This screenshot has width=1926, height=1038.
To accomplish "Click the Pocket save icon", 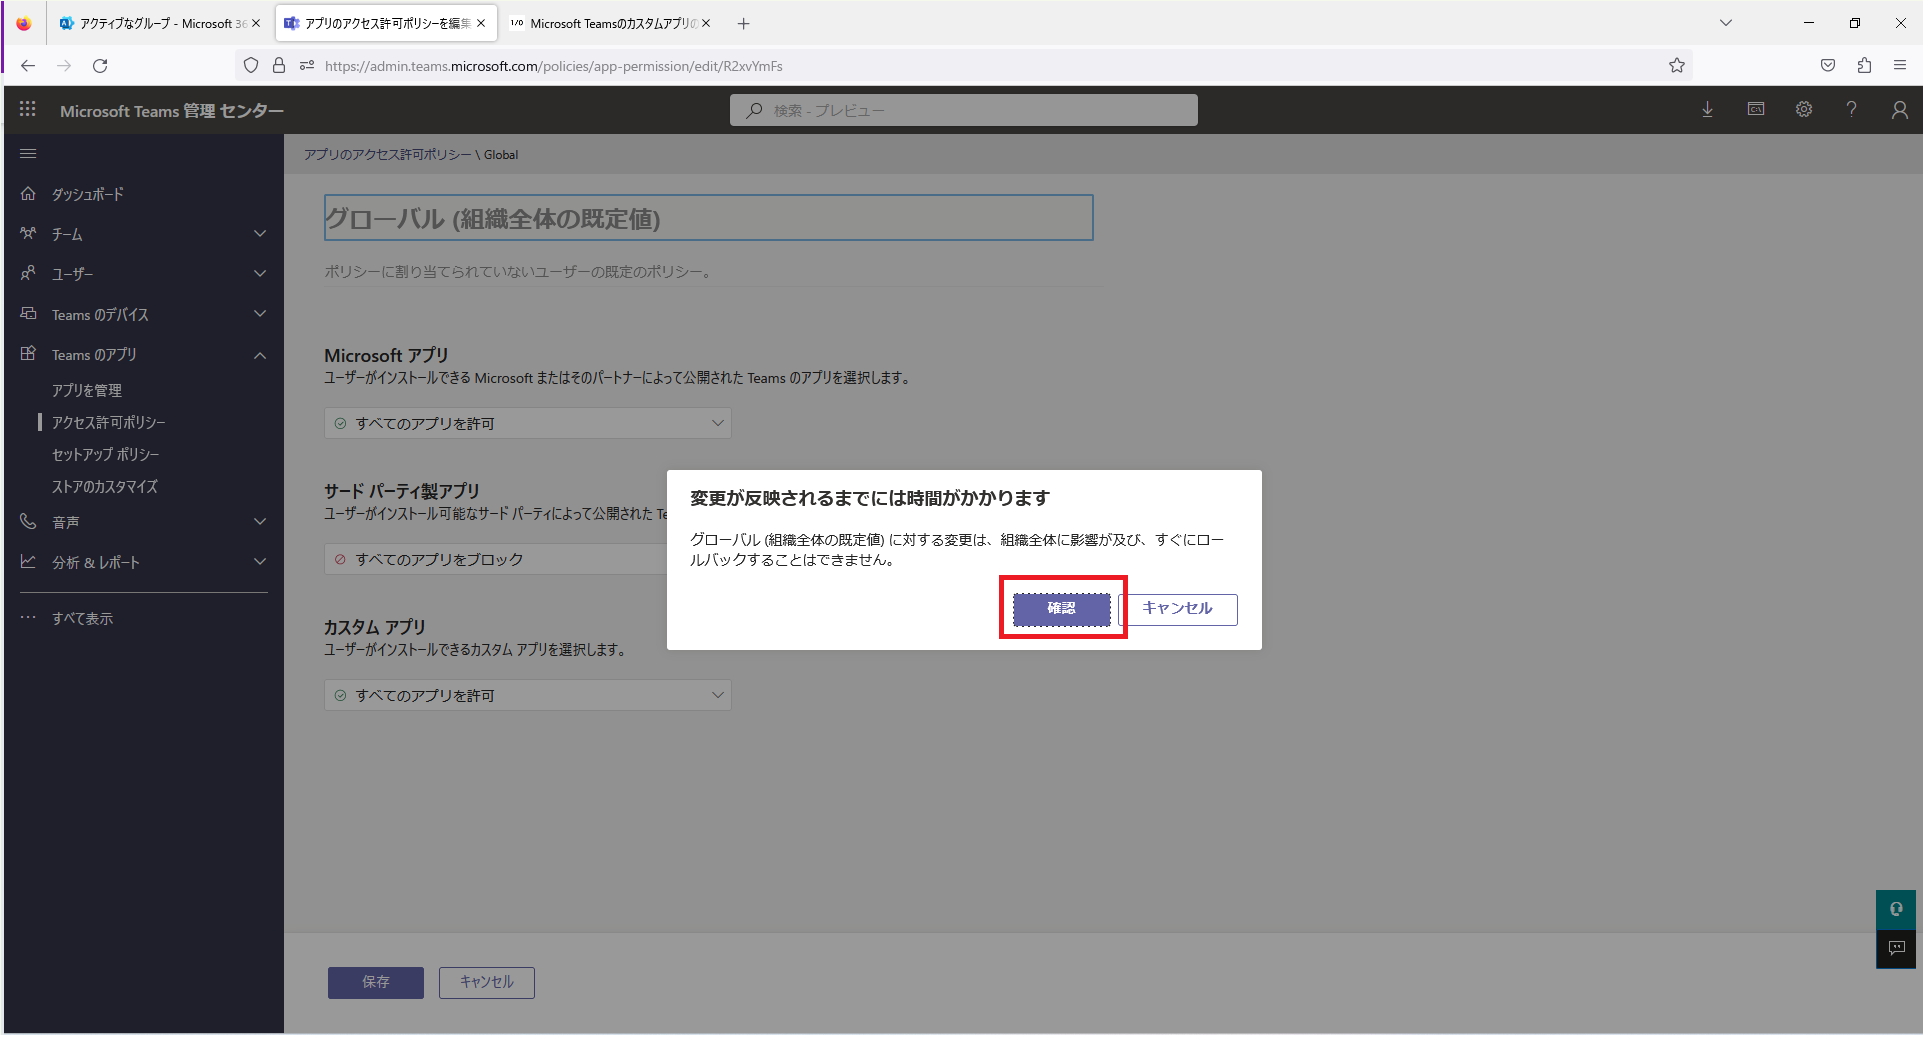I will point(1828,66).
